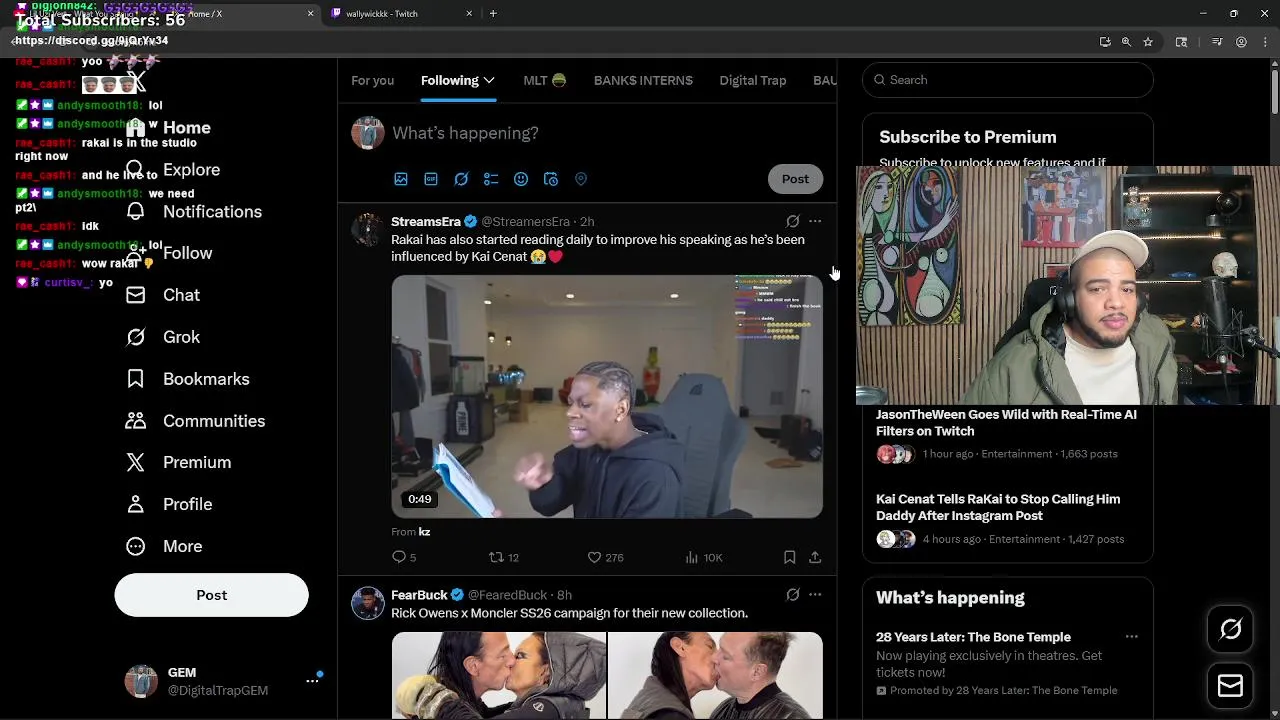Image resolution: width=1280 pixels, height=720 pixels.
Task: Switch to For you tab
Action: tap(372, 80)
